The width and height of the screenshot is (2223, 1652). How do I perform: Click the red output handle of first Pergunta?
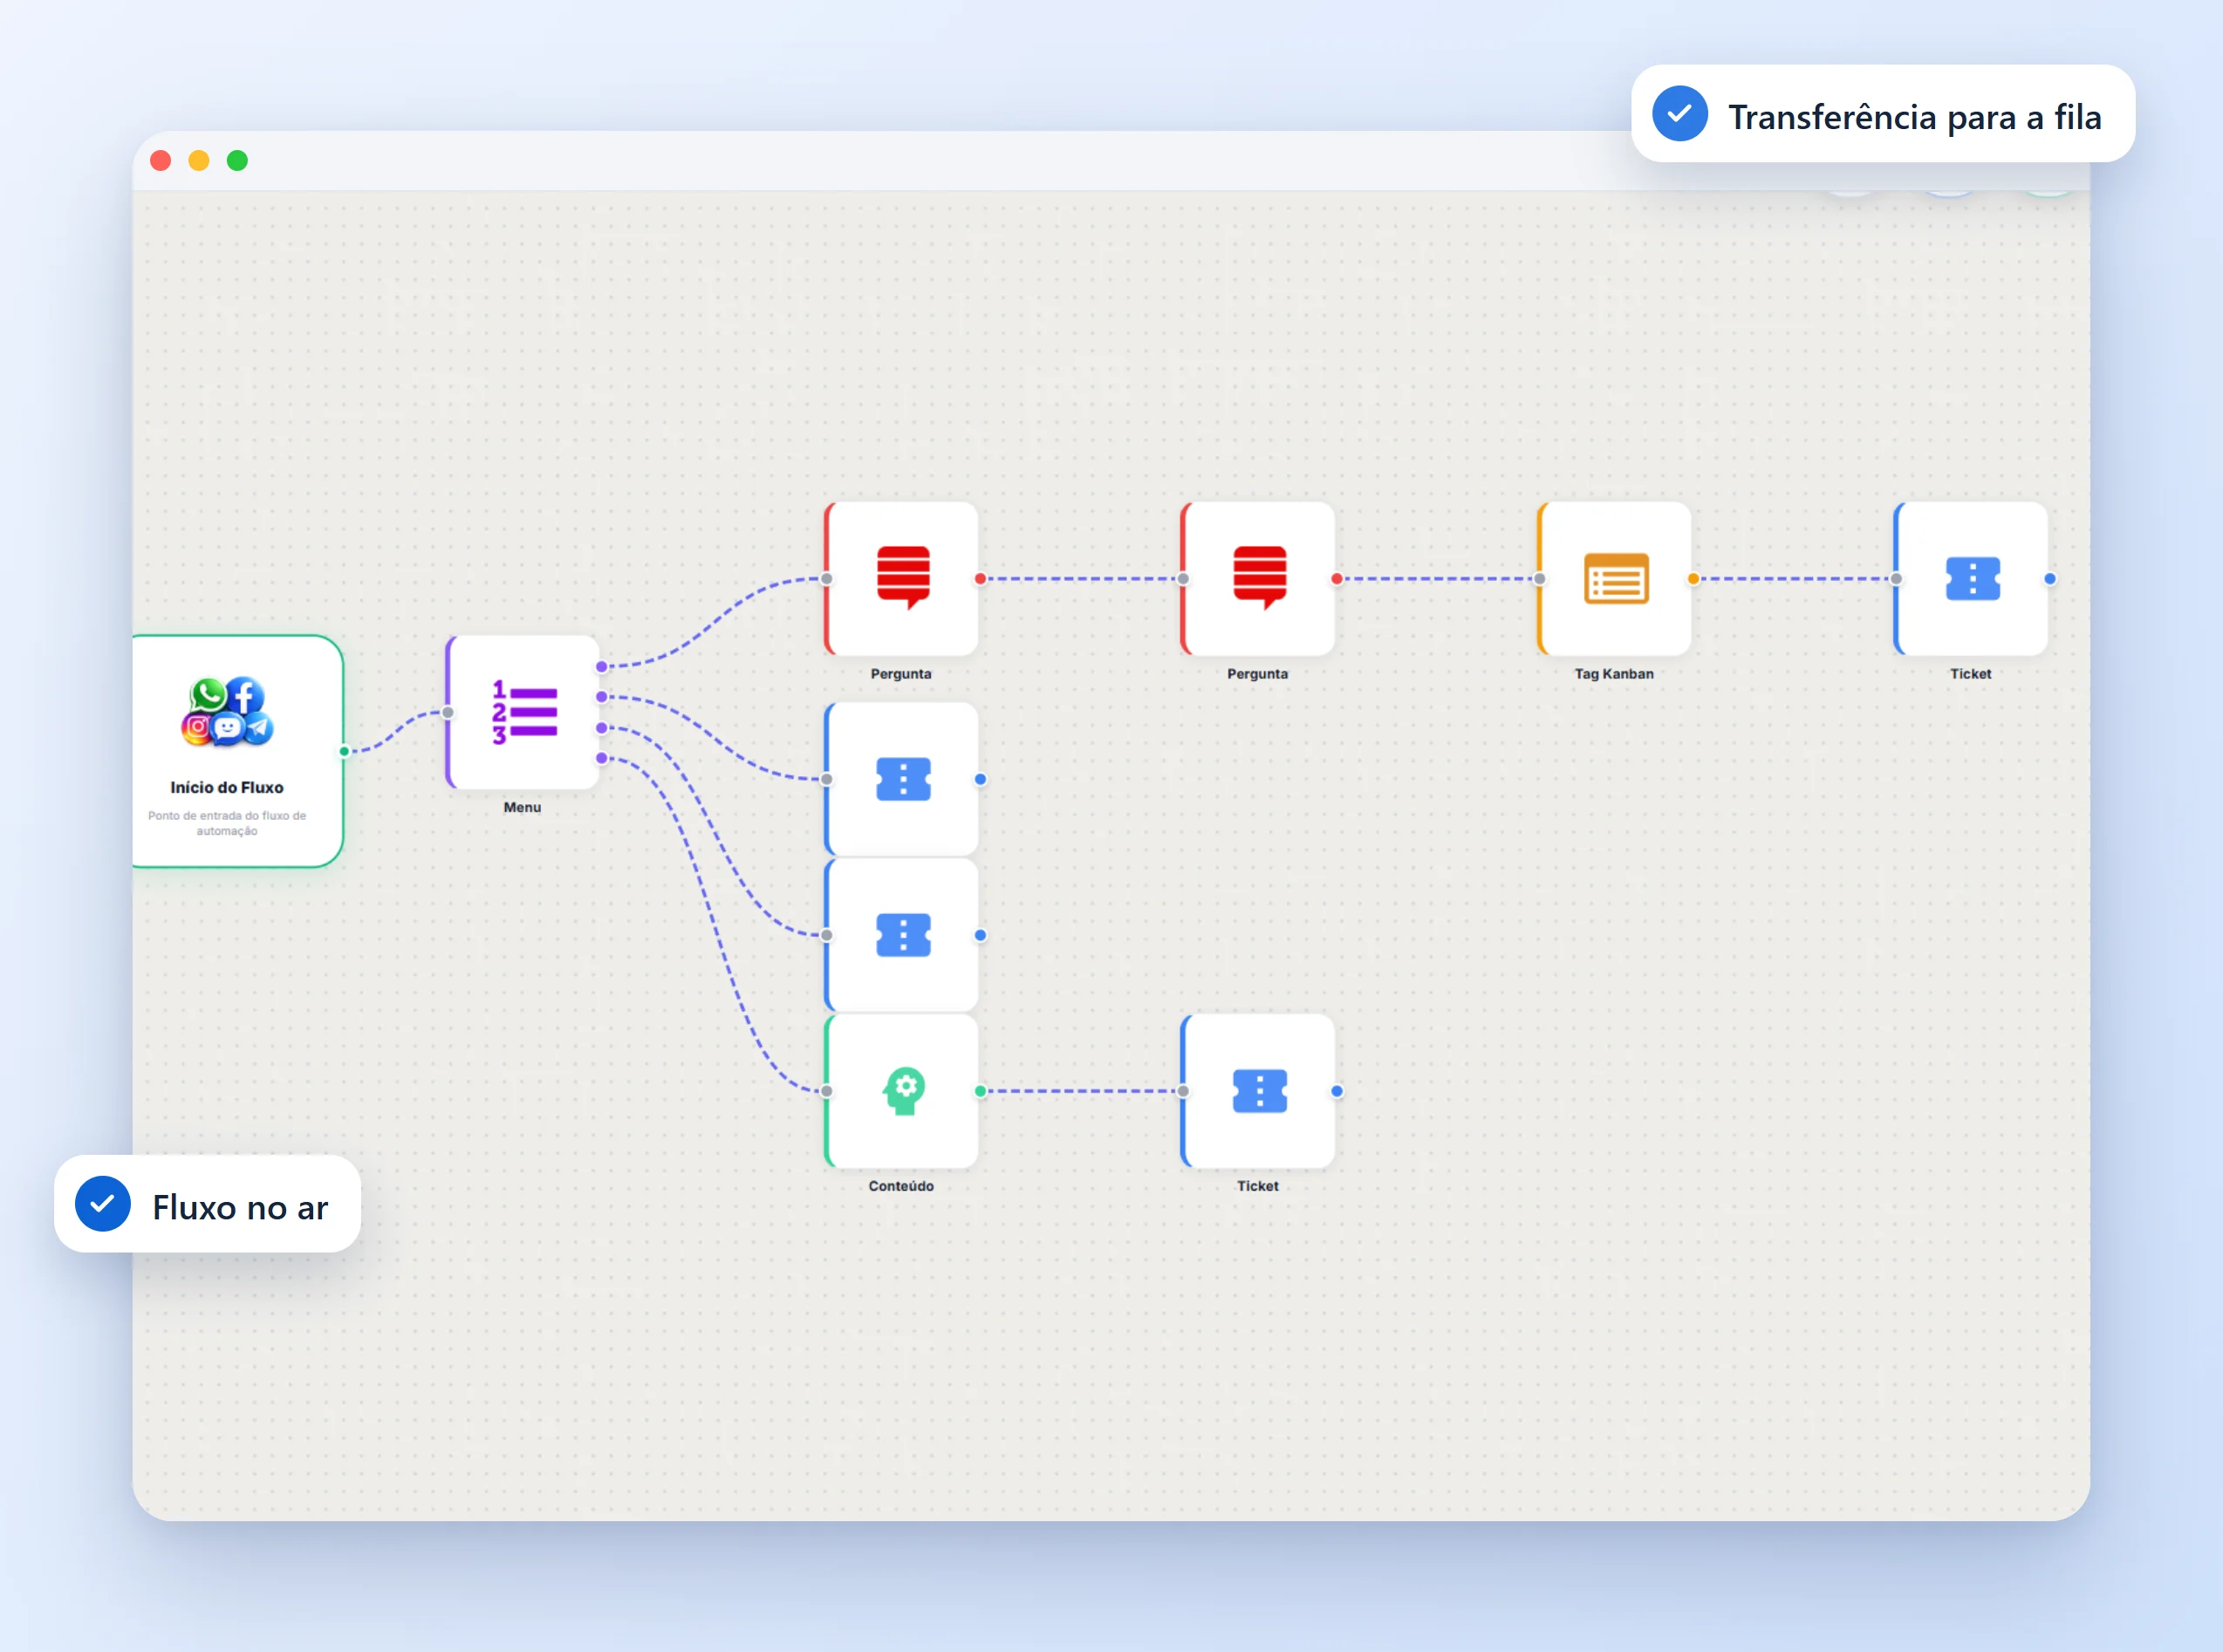pos(980,579)
